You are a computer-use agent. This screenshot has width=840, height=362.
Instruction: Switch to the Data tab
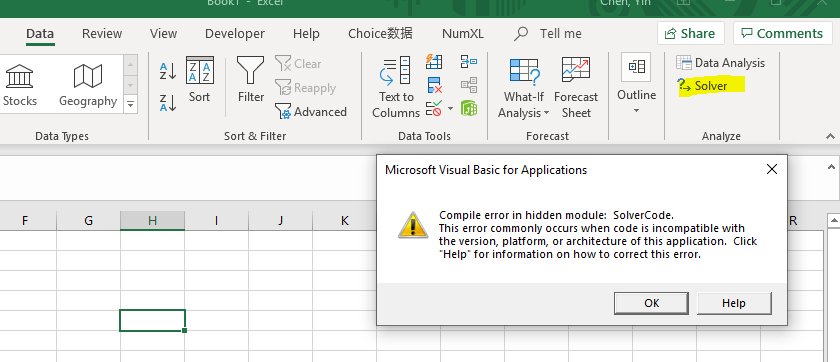click(40, 34)
